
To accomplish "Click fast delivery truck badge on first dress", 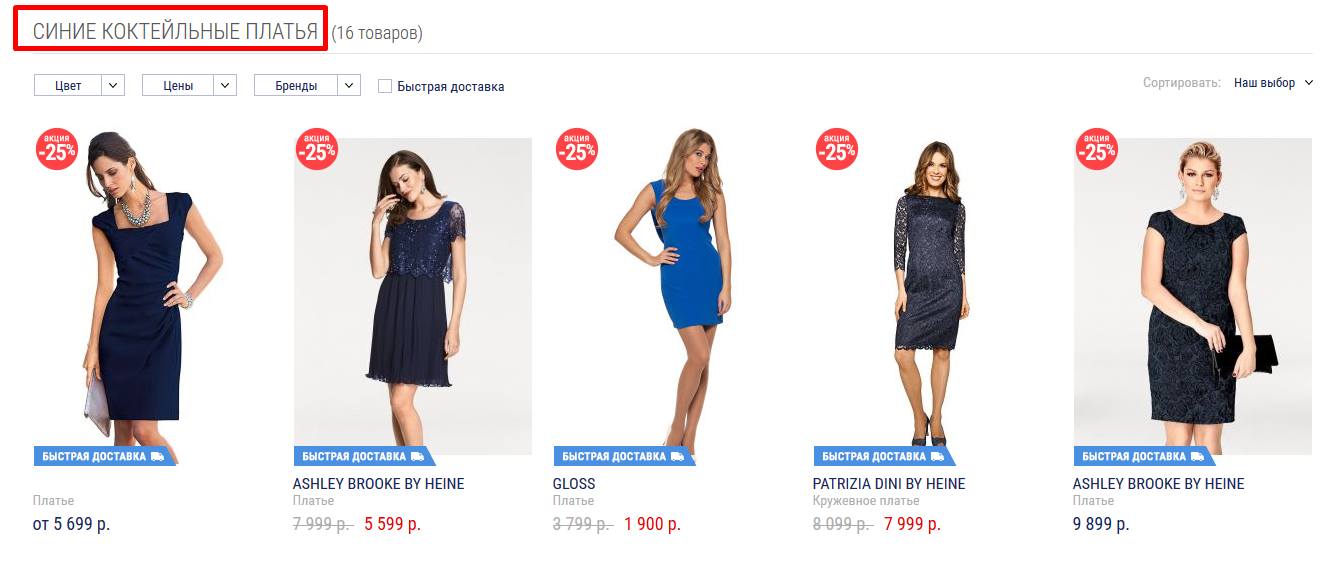I will pos(104,456).
